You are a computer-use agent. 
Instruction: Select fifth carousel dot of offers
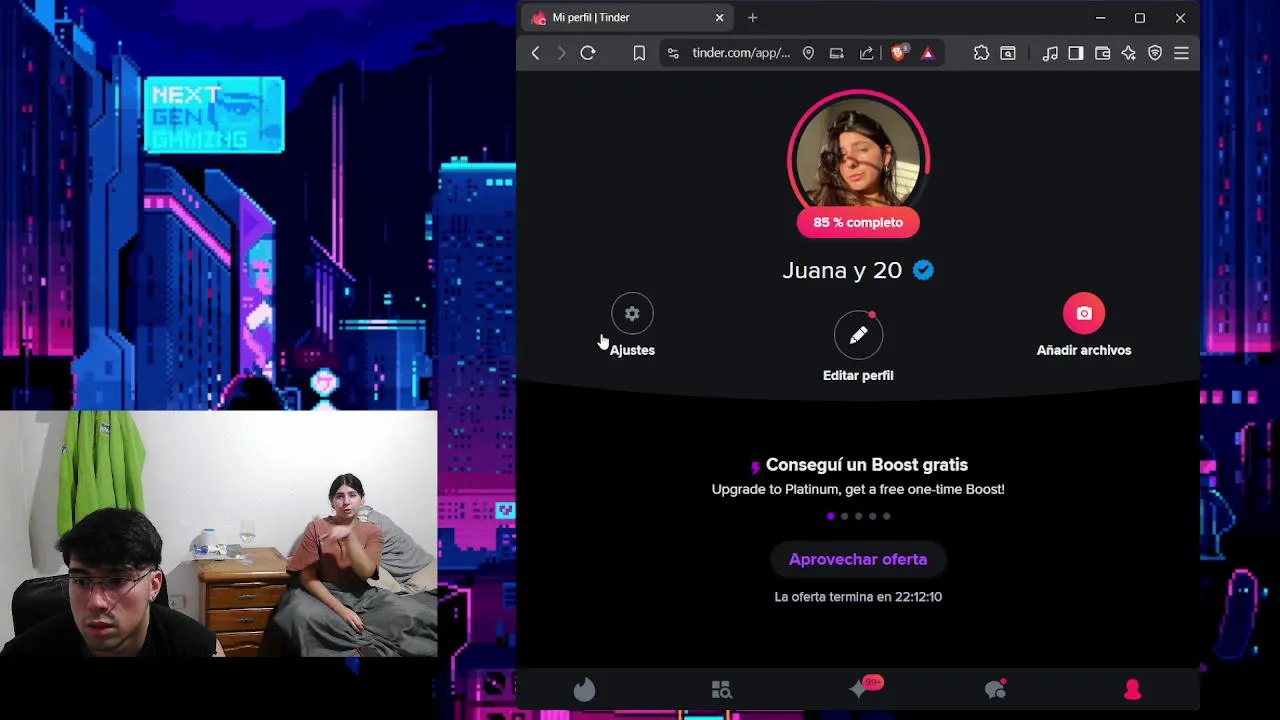(886, 516)
